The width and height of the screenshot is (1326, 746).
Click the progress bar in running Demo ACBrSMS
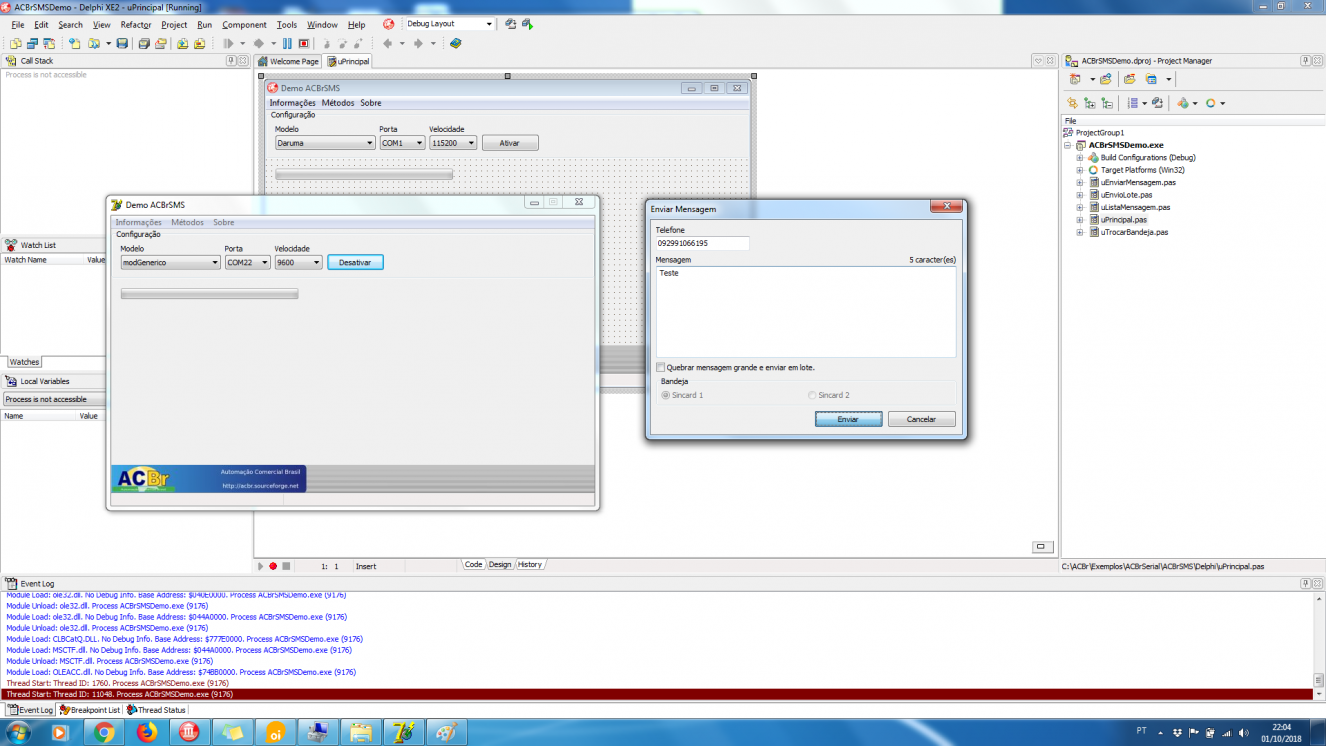pos(209,294)
